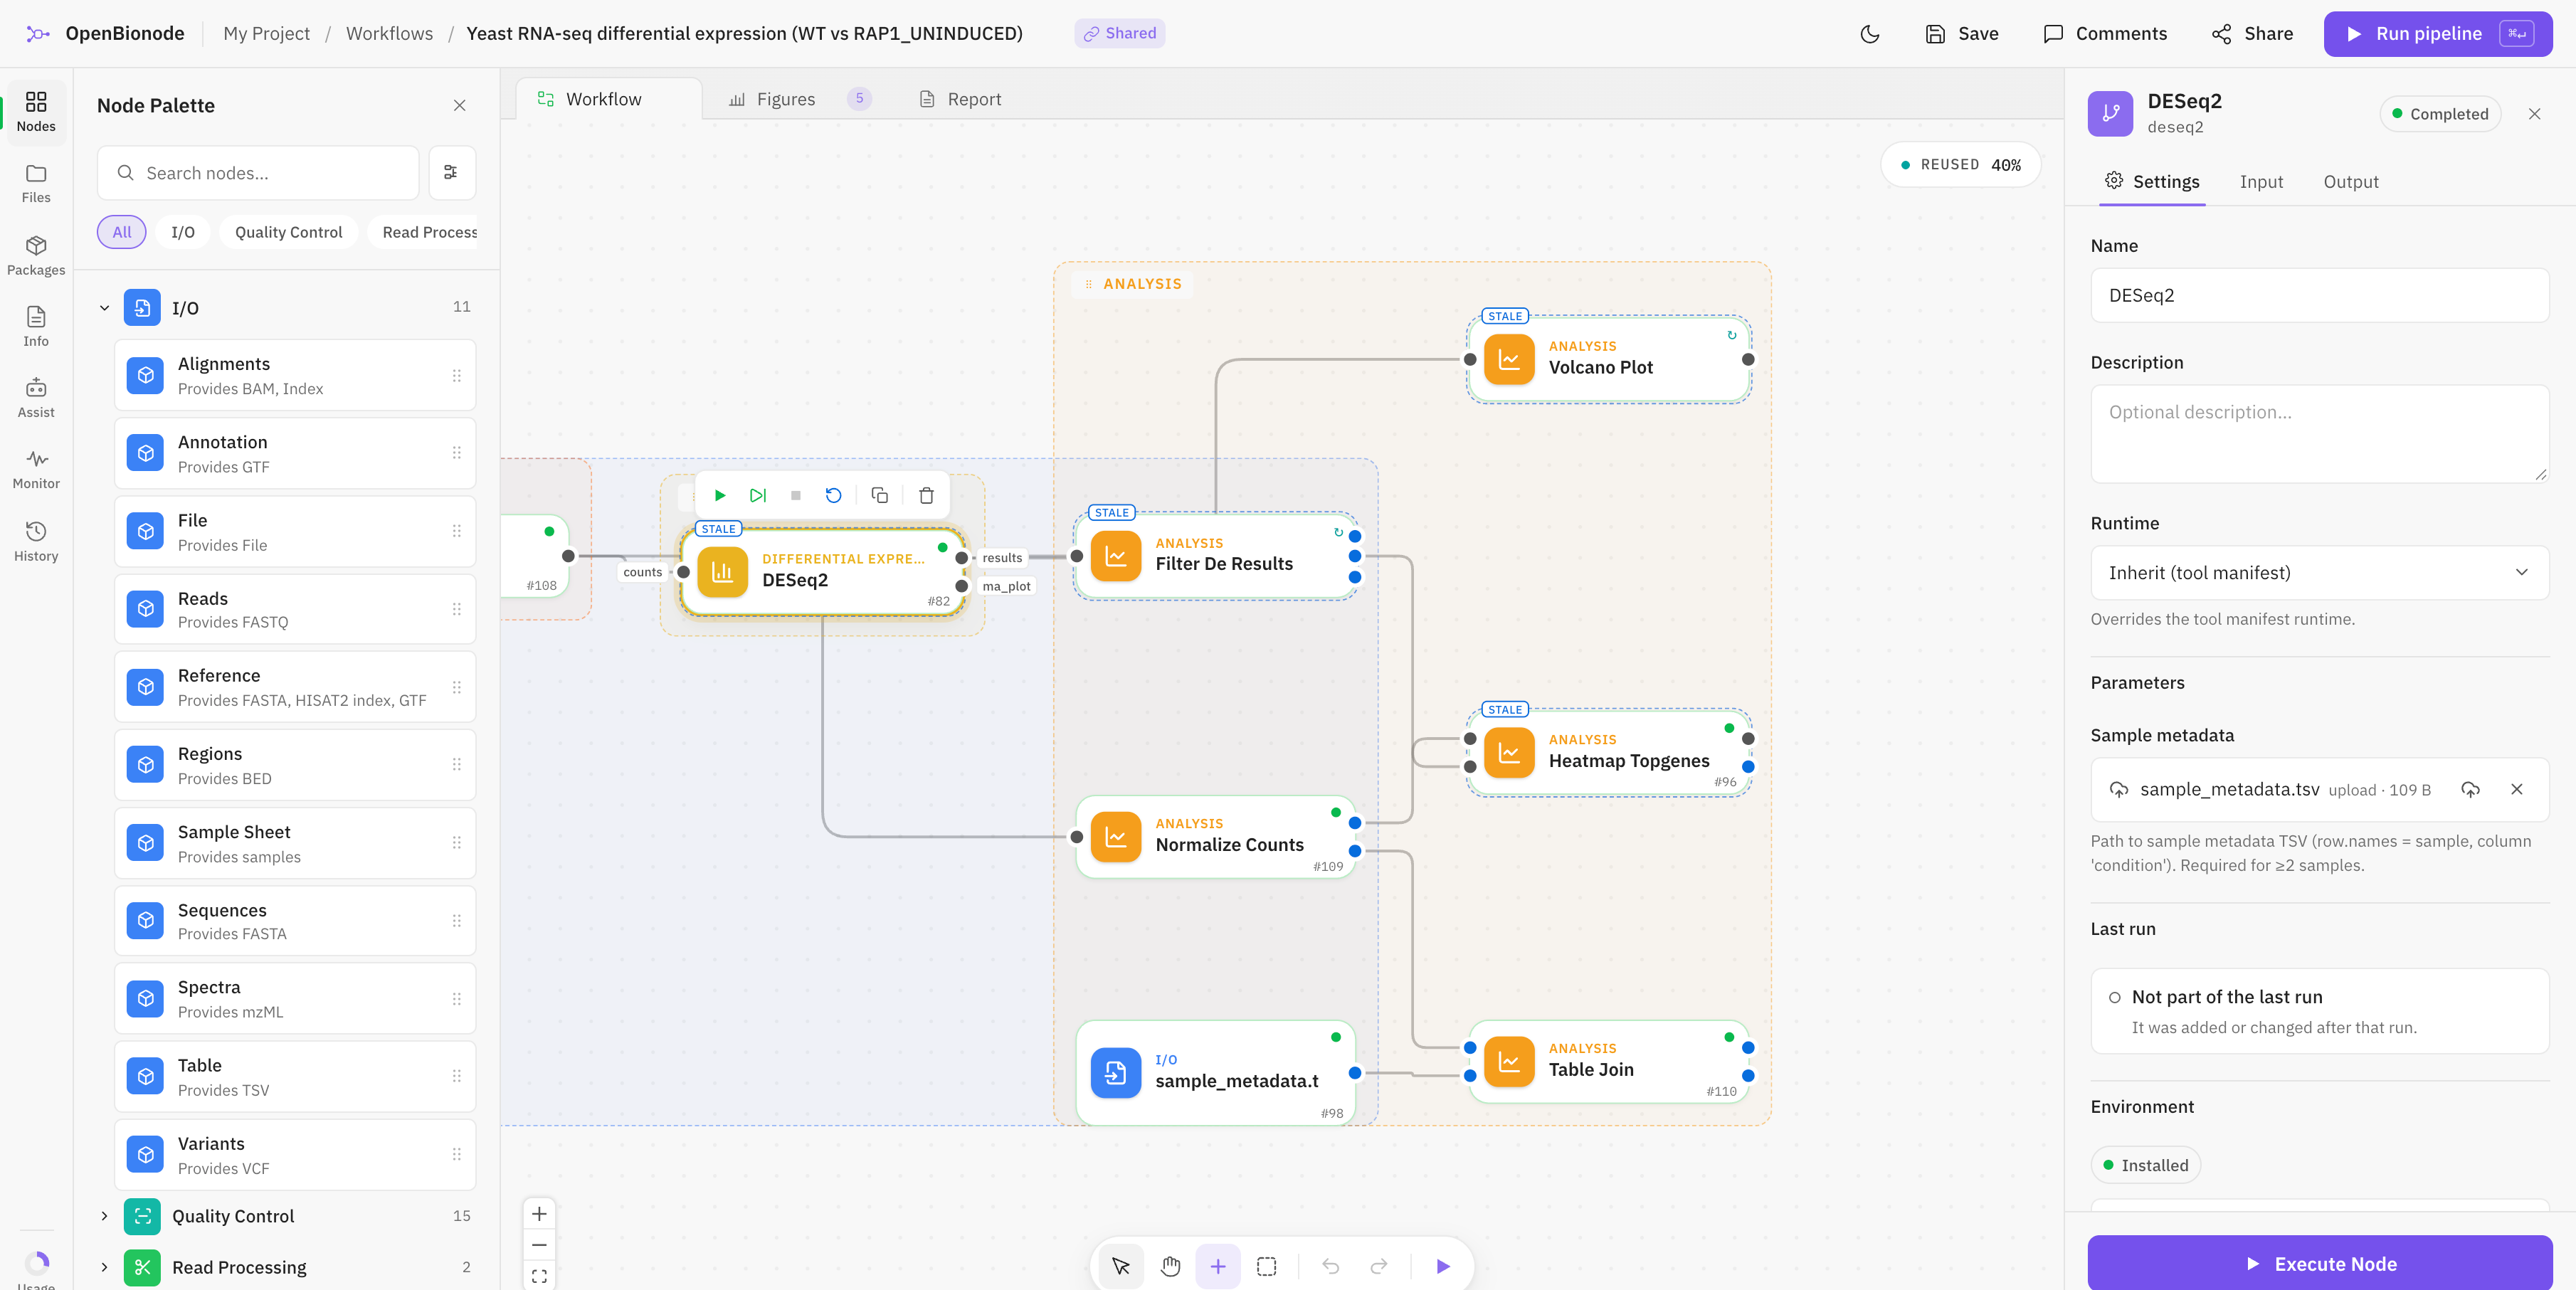Select the pointer selection tool

pyautogui.click(x=1121, y=1266)
